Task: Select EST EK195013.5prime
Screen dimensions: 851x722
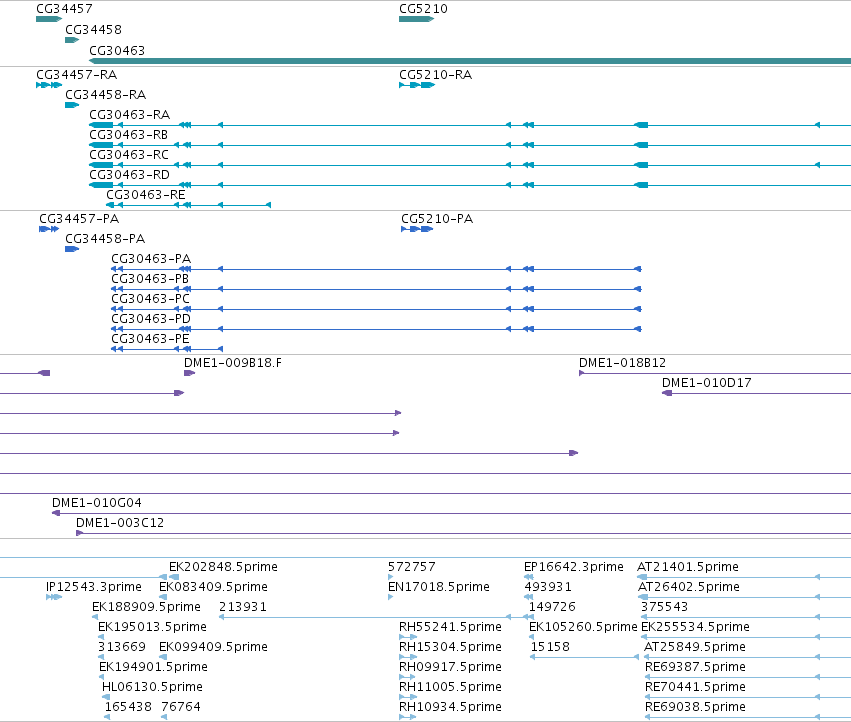Action: [101, 637]
